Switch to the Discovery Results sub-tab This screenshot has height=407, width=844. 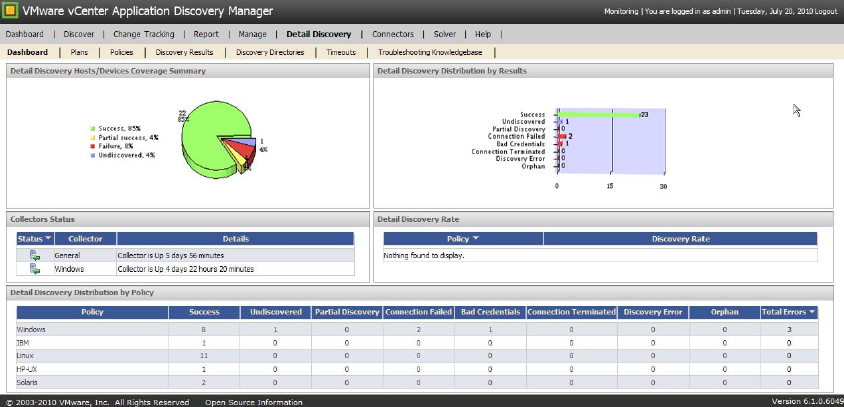click(x=185, y=52)
